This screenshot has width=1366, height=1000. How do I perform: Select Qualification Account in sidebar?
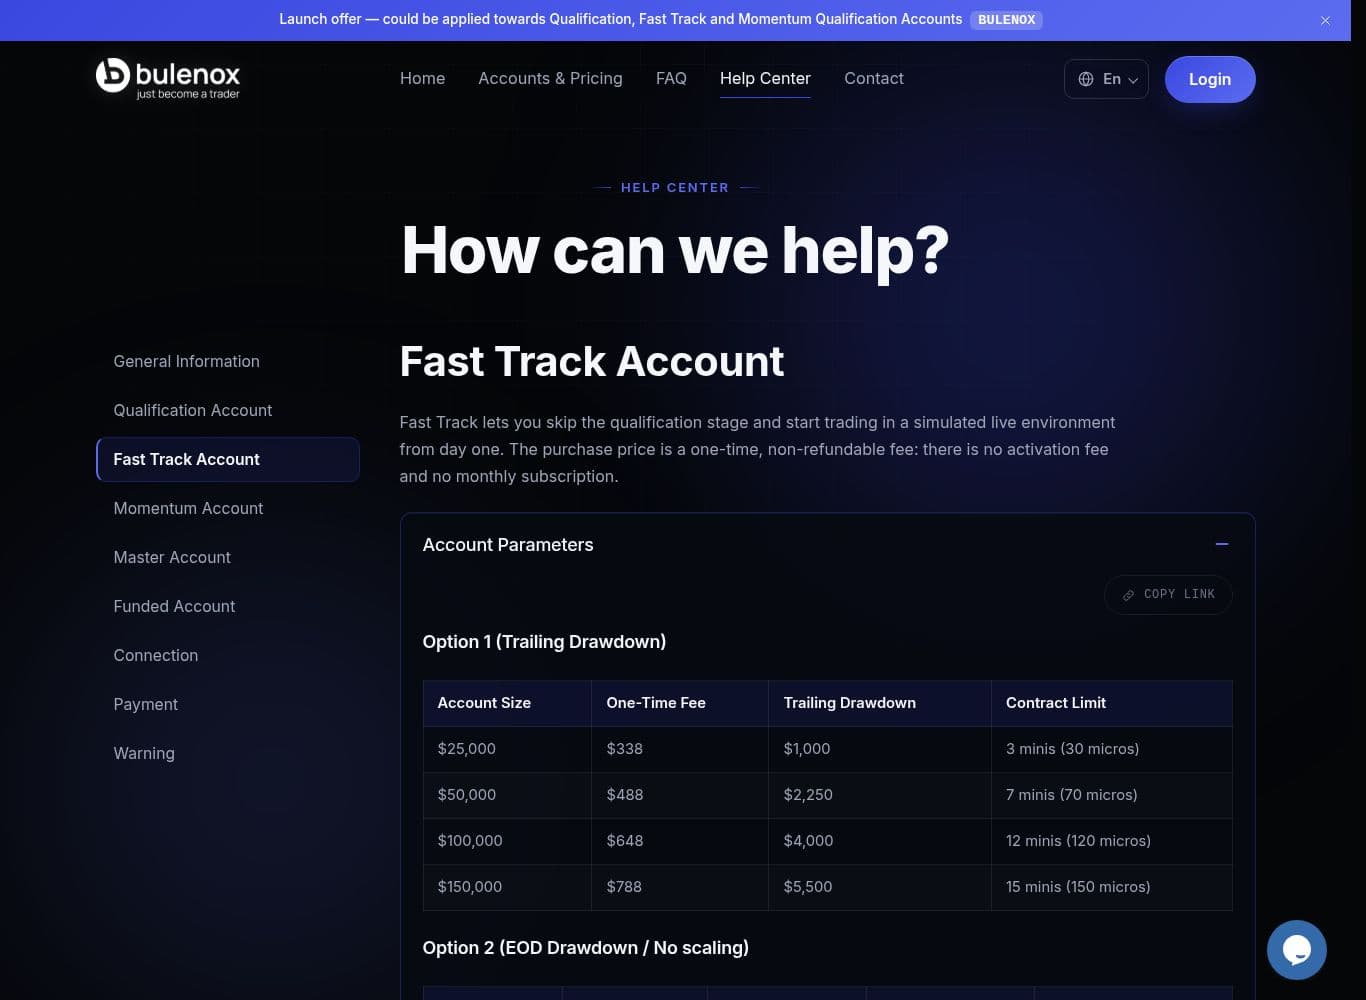(228, 410)
